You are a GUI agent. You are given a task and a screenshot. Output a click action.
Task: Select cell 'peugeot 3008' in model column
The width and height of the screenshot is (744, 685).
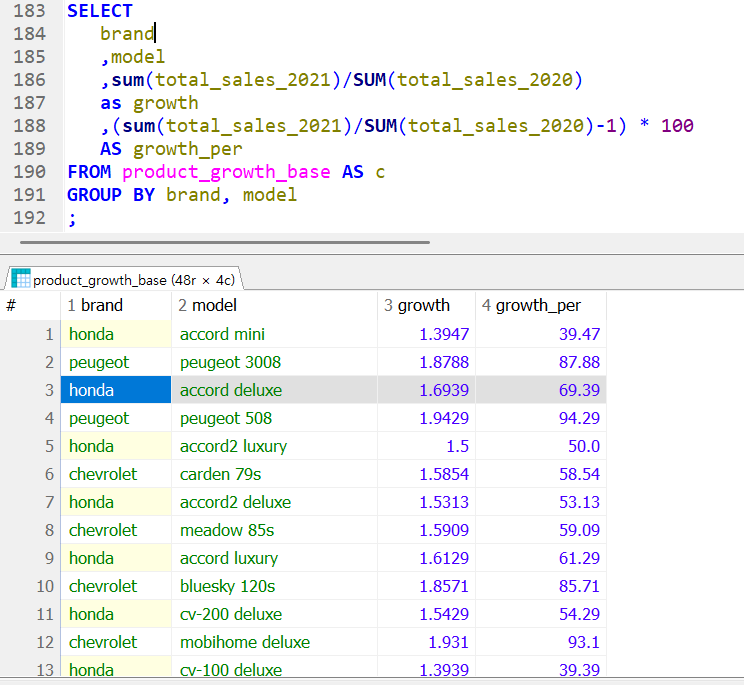coord(274,362)
